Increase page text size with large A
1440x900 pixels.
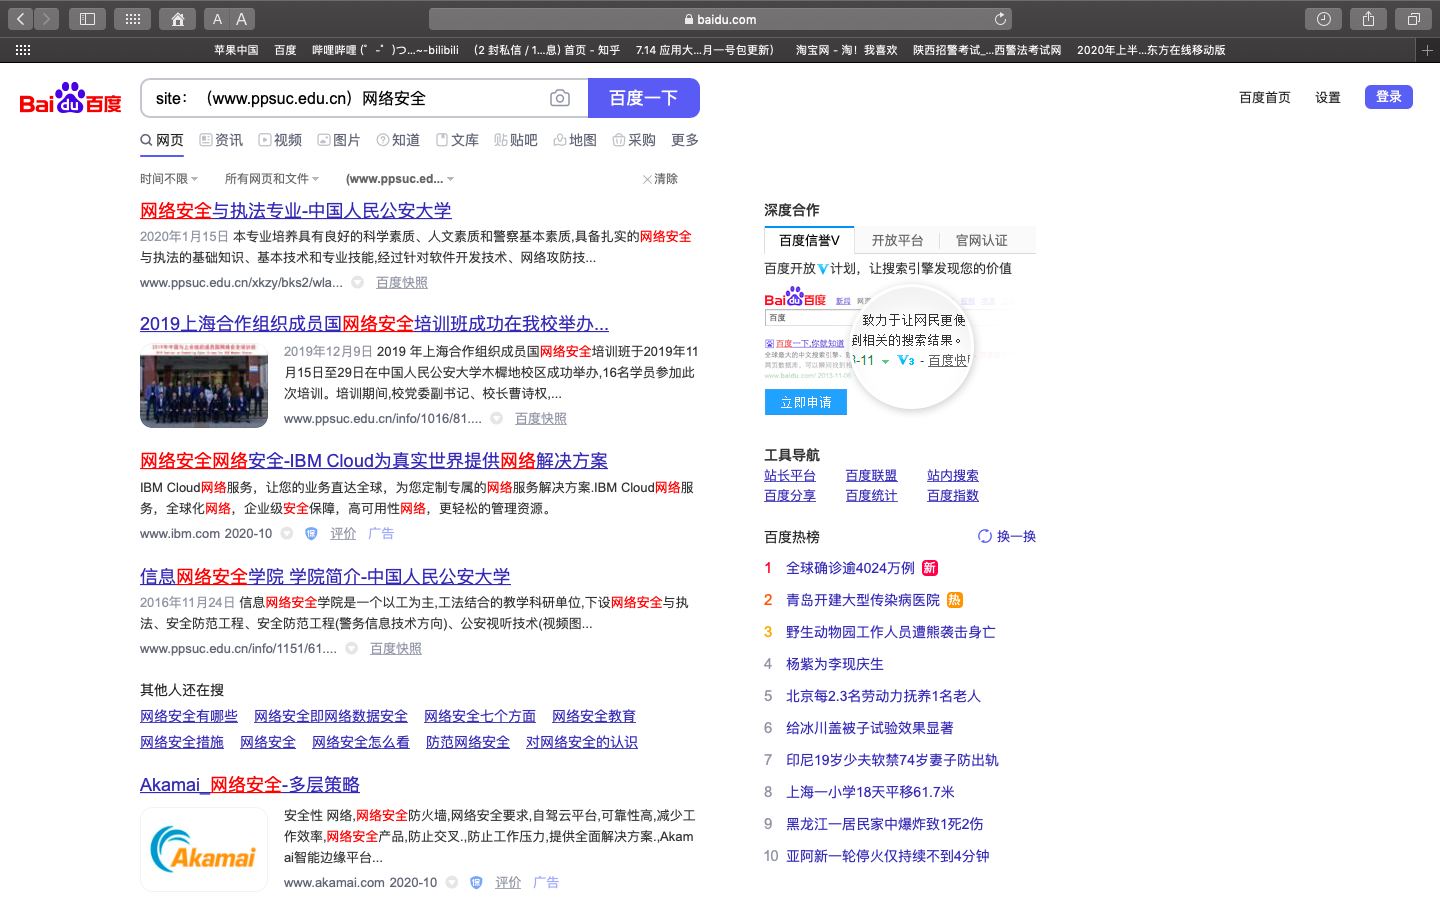(x=242, y=19)
